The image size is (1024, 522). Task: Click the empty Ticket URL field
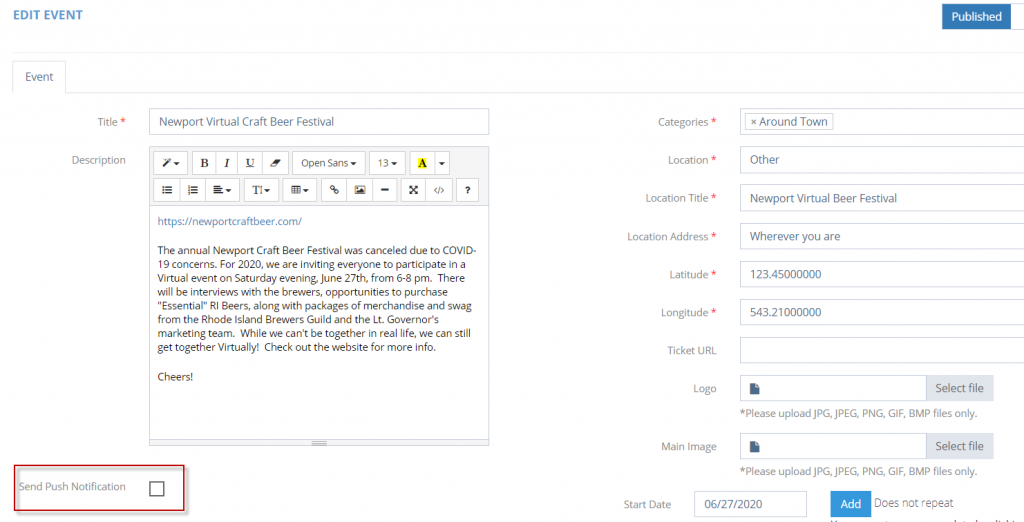882,350
